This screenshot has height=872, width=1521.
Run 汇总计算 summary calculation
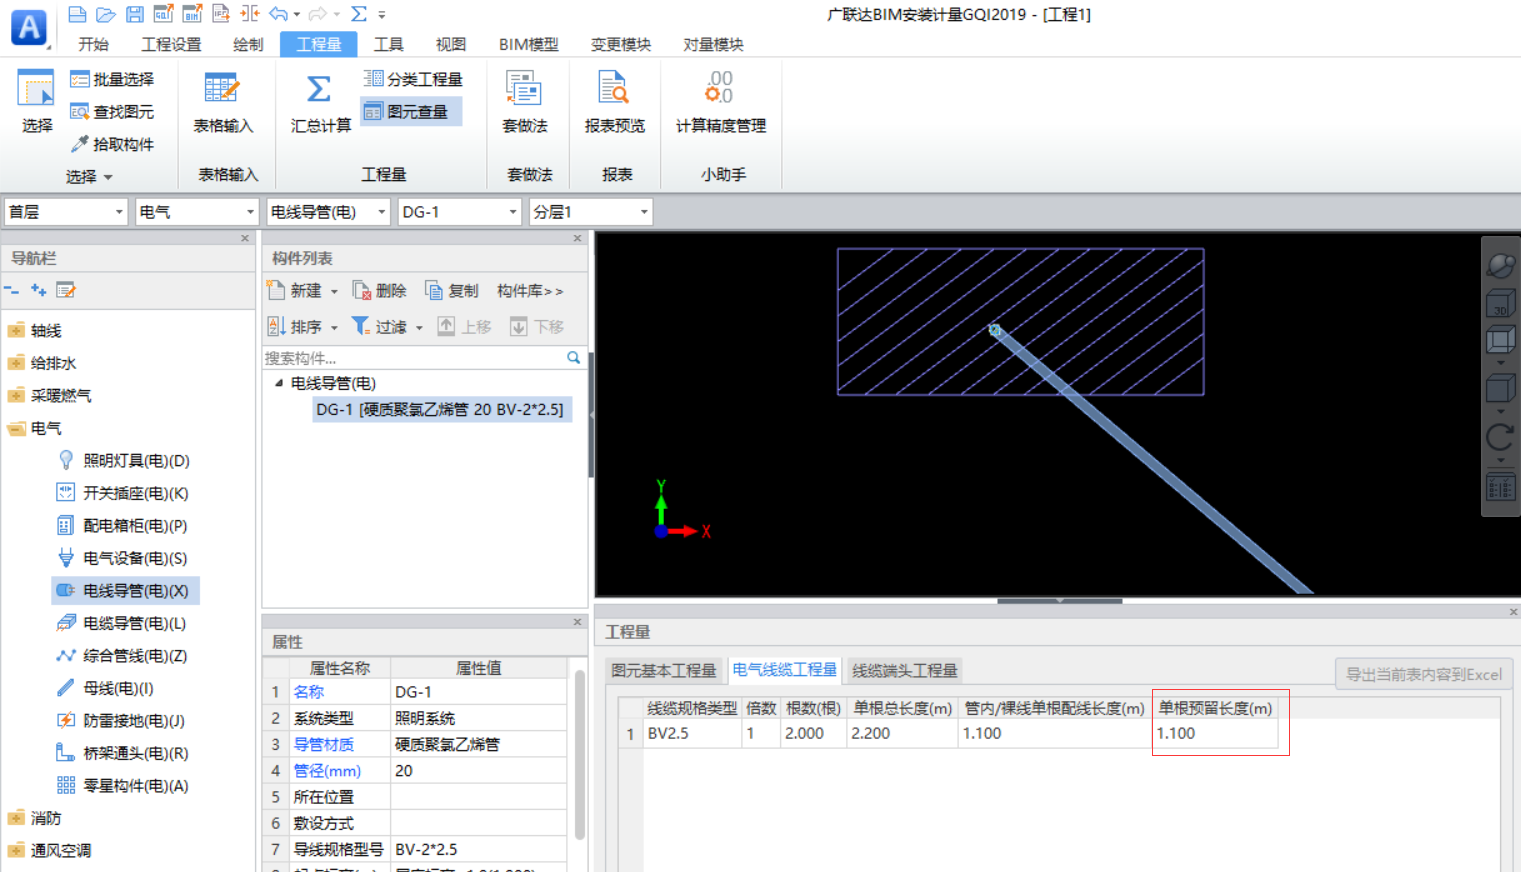[320, 100]
